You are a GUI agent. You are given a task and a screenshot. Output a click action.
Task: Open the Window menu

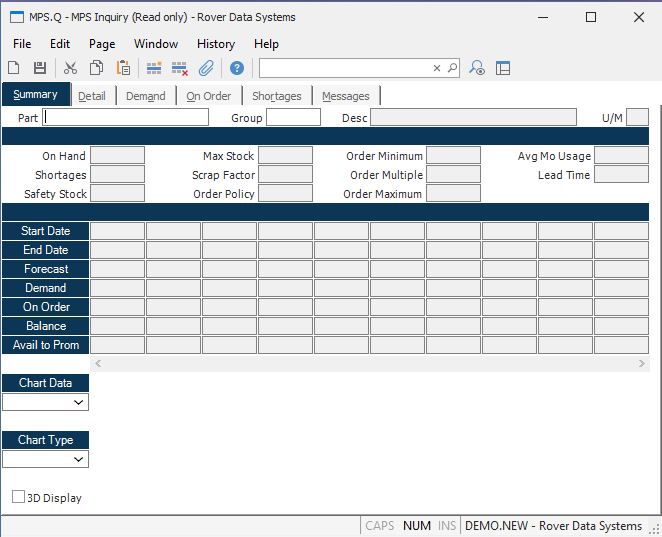(156, 44)
